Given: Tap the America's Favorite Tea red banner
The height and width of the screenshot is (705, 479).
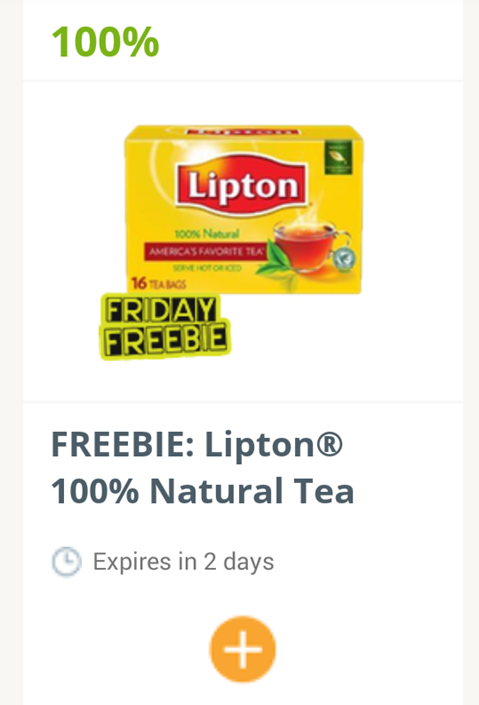Looking at the screenshot, I should point(205,252).
